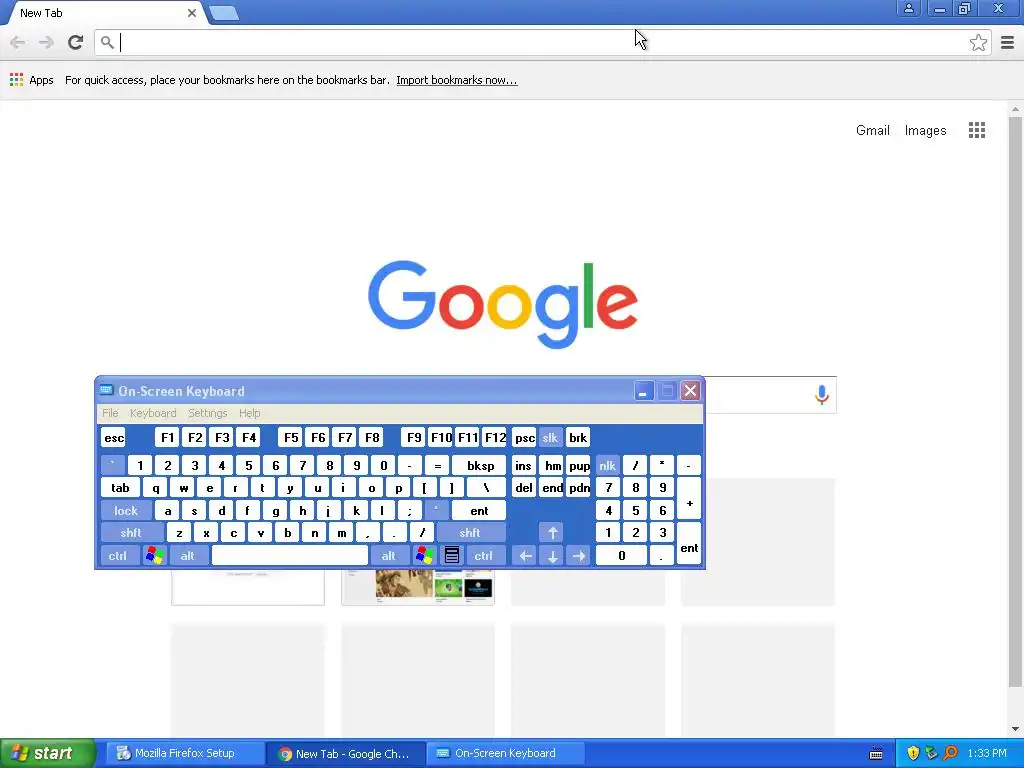Click the left Windows key on on-screen keyboard
Screen dimensions: 1024x768
tap(154, 556)
